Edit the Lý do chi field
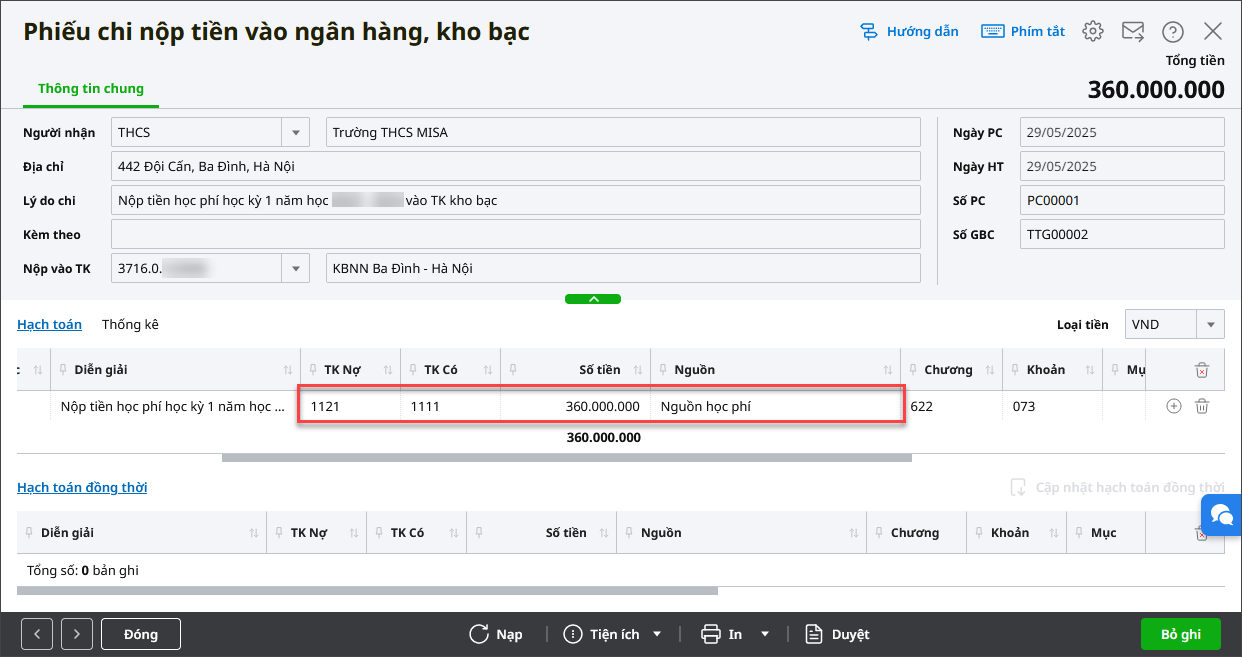Viewport: 1242px width, 657px height. 516,201
